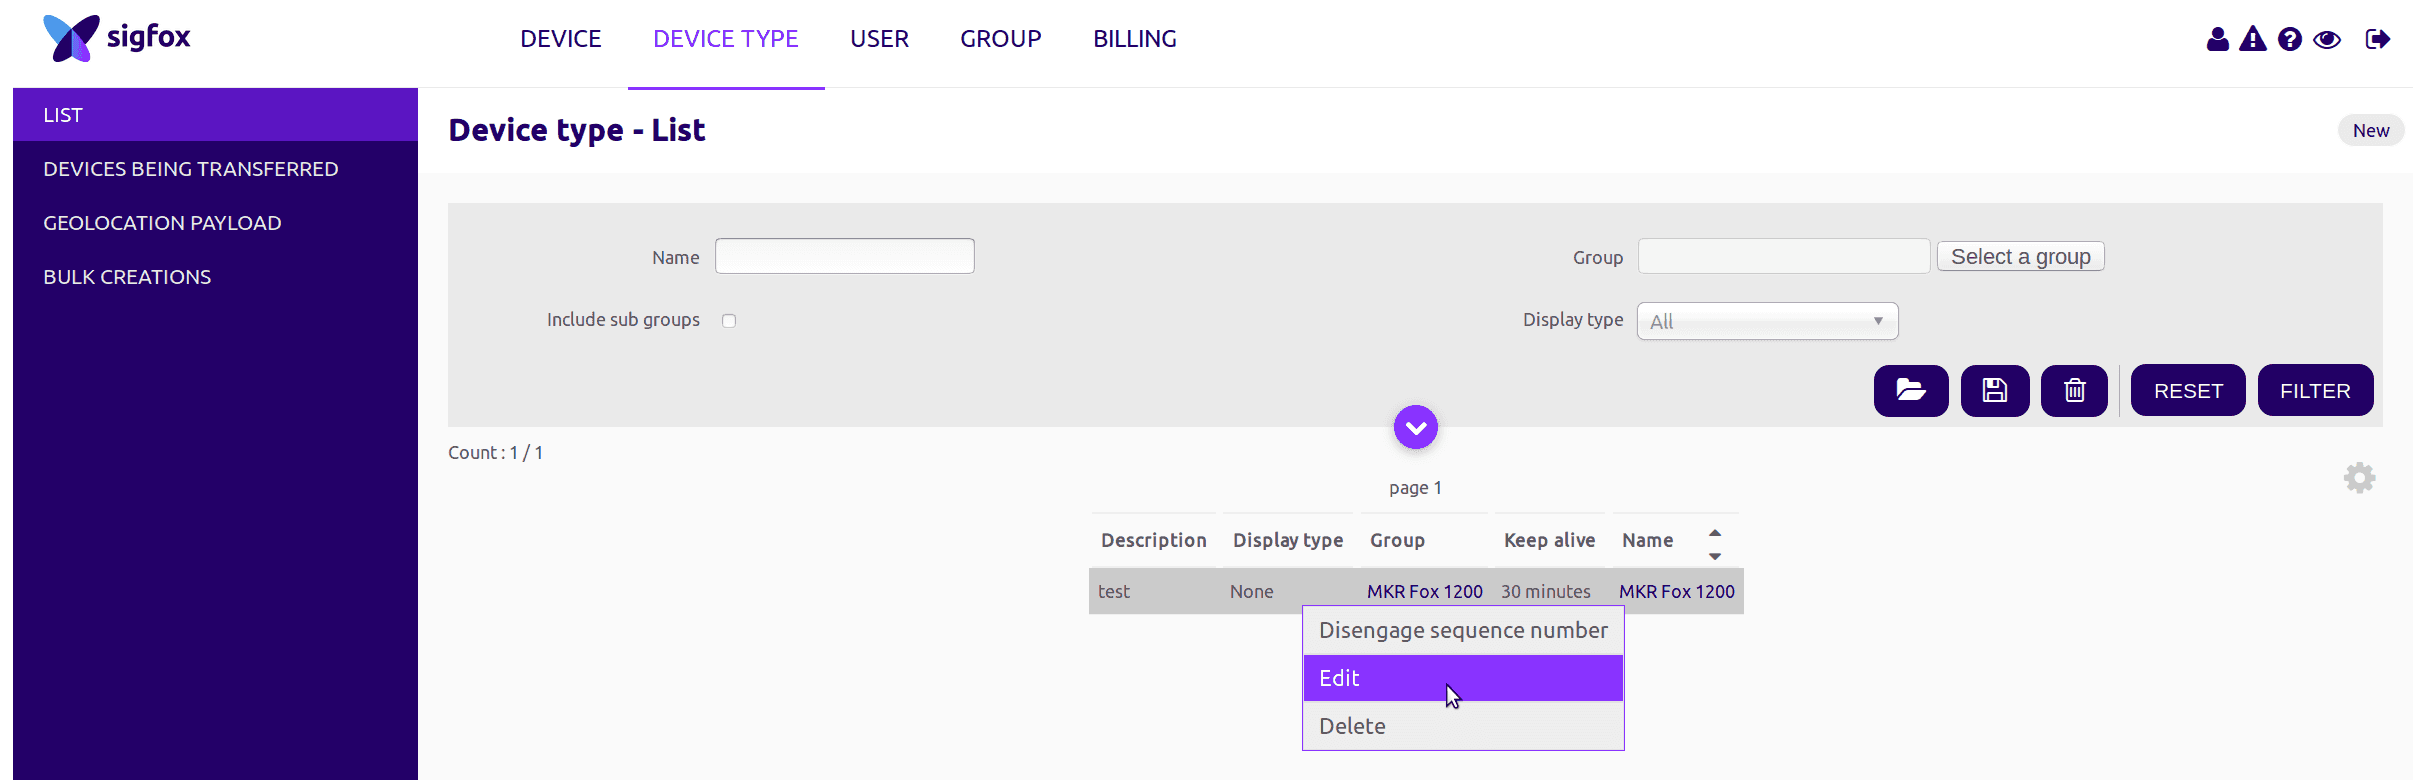Select Delete in the context menu
This screenshot has height=780, width=2427.
coord(1462,726)
